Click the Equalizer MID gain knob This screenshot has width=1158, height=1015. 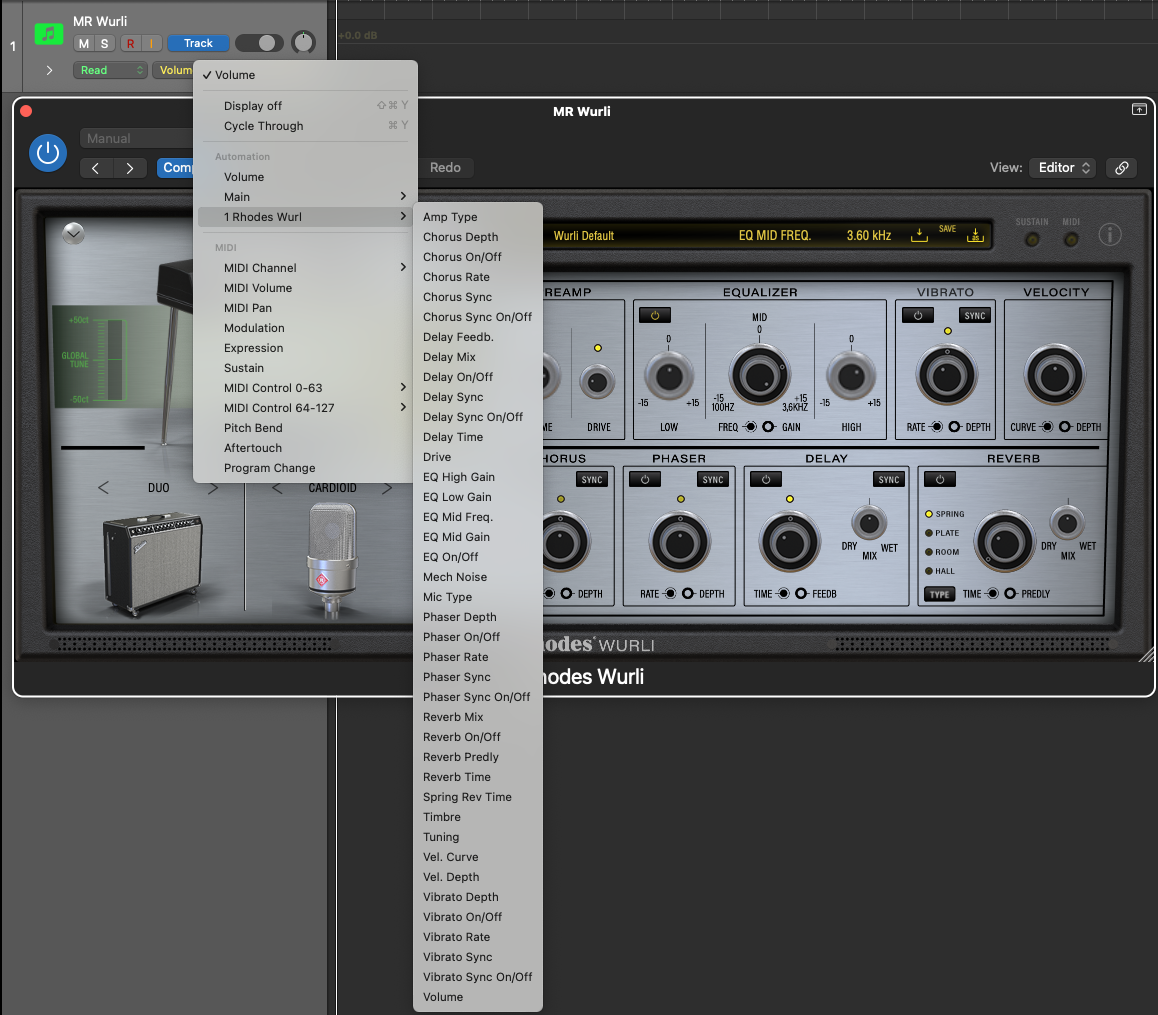coord(759,376)
